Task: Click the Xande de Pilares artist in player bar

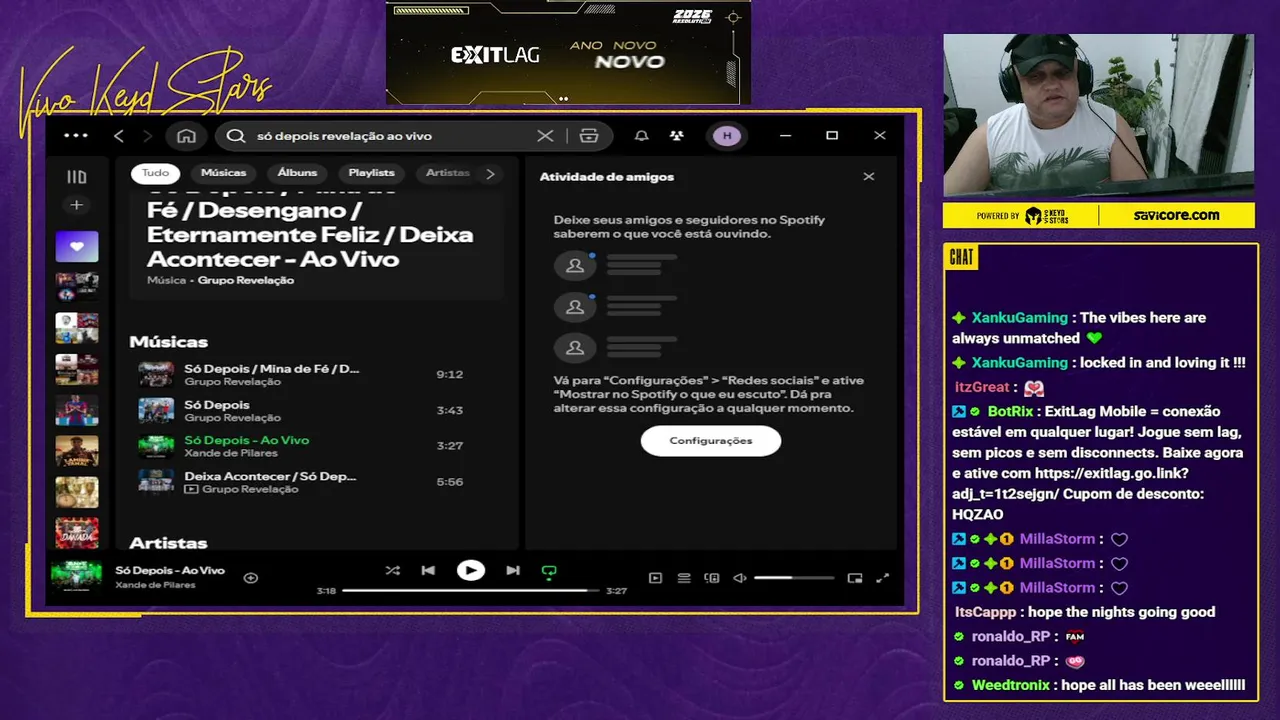Action: coord(155,585)
